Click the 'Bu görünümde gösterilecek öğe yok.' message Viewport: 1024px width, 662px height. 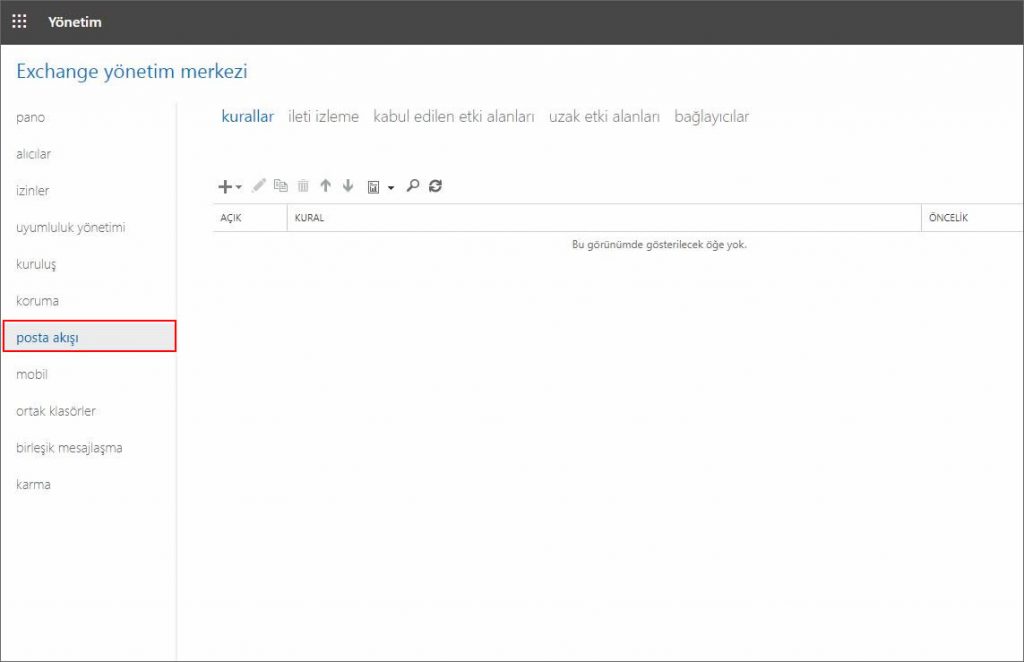point(659,245)
